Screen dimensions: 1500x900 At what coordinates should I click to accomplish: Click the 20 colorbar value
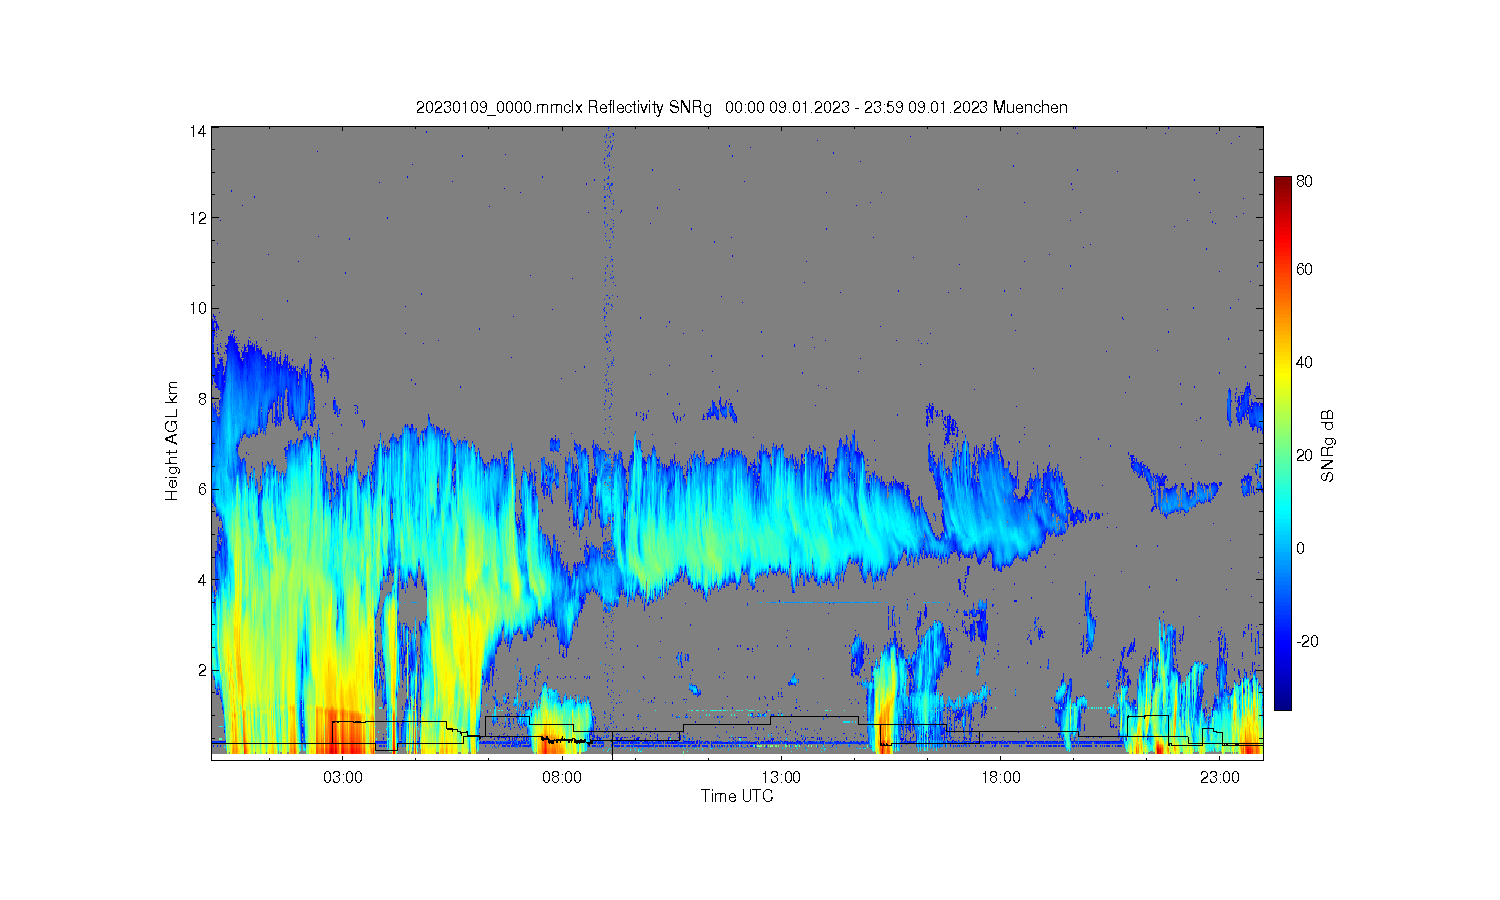[x=1305, y=455]
